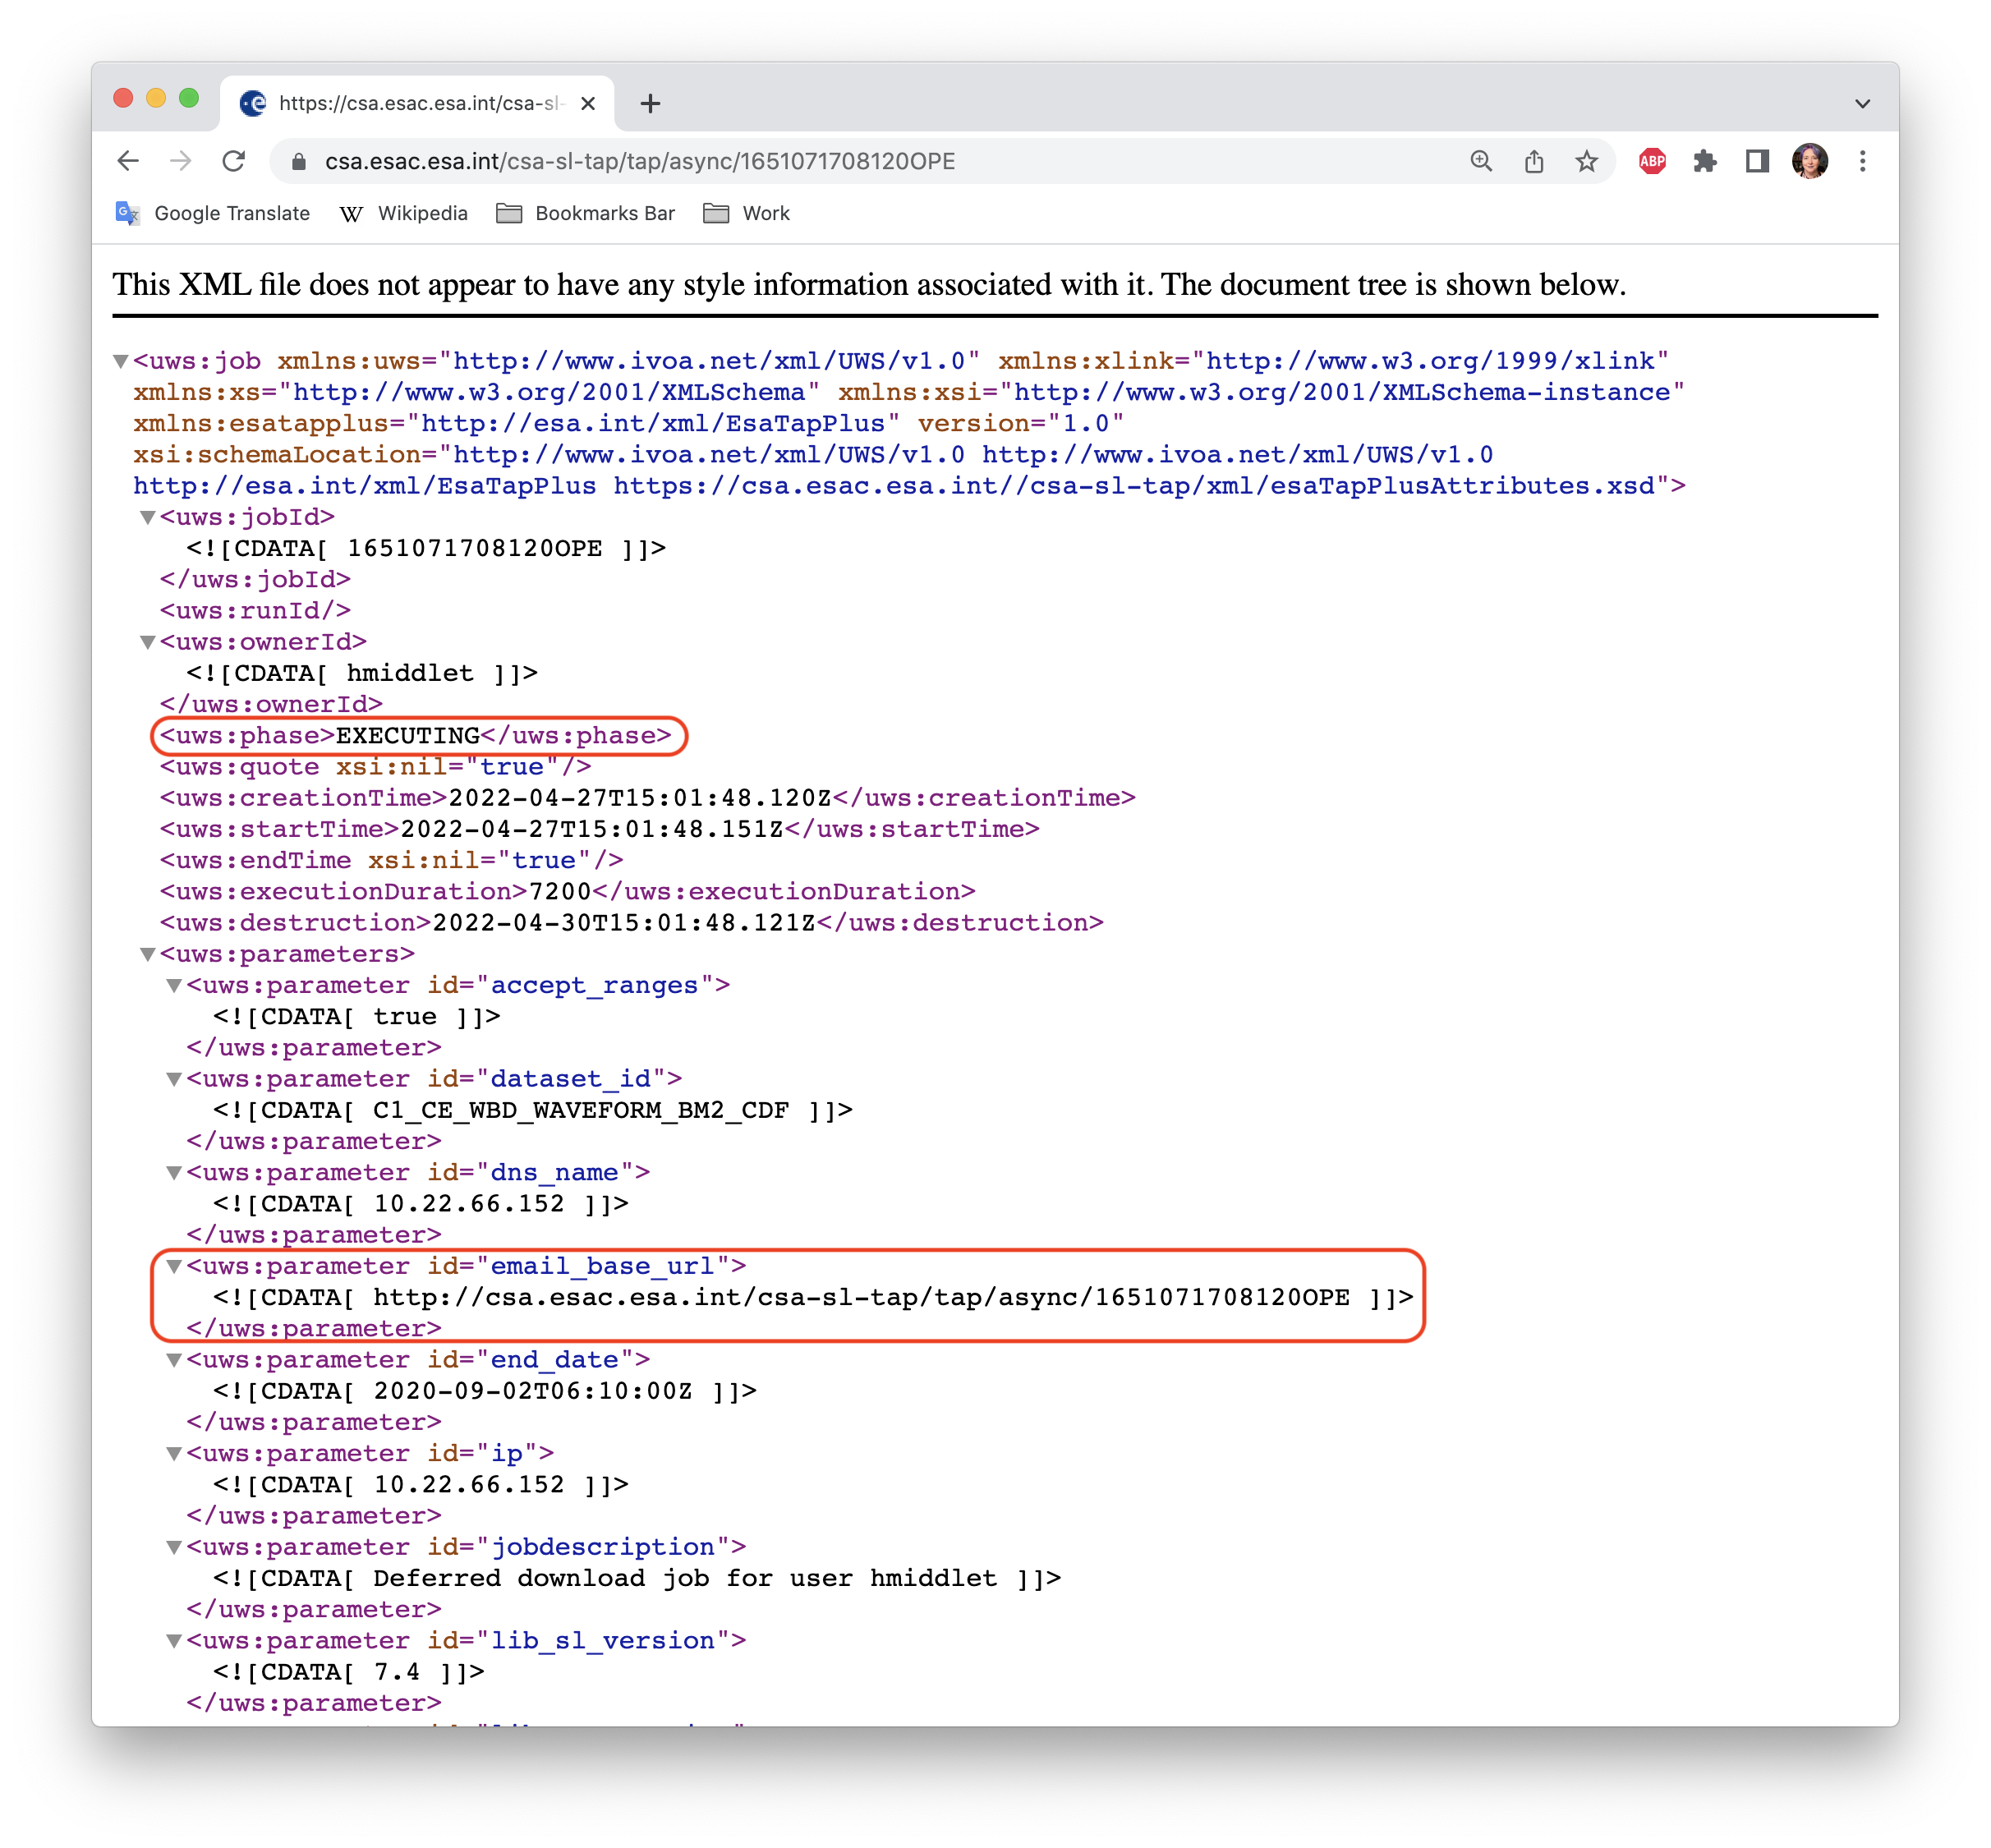Share this page via share icon
1991x1848 pixels.
click(1534, 161)
